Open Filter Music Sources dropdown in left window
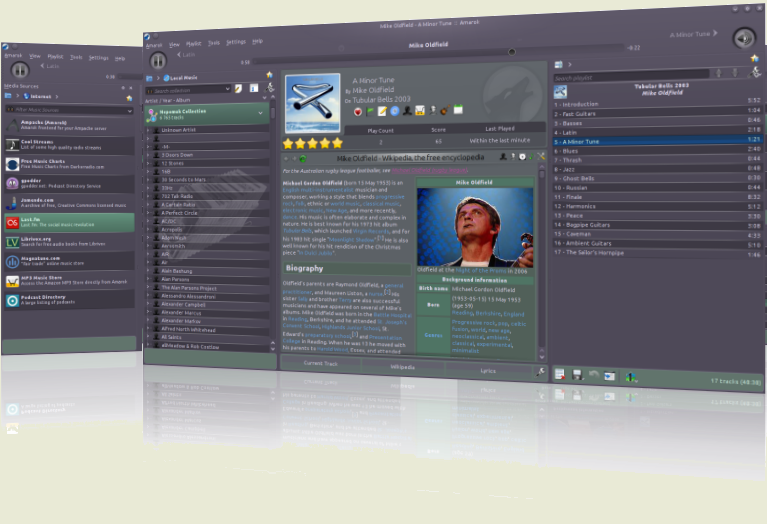 [130, 111]
